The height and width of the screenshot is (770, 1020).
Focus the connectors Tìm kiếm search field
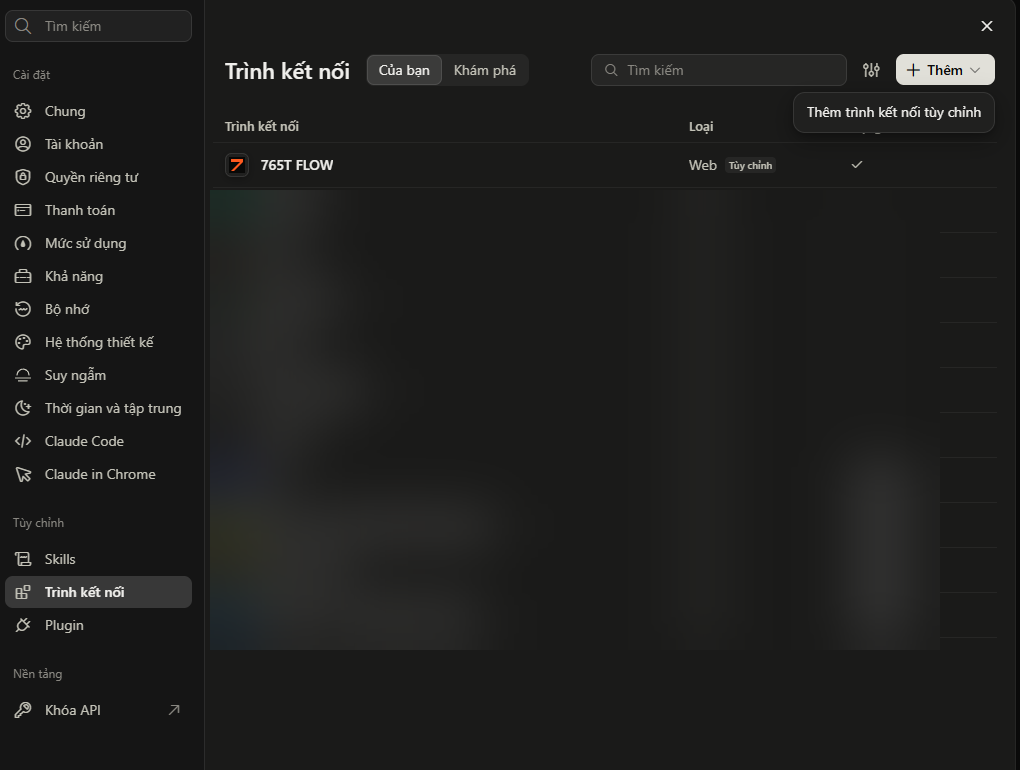[x=719, y=70]
